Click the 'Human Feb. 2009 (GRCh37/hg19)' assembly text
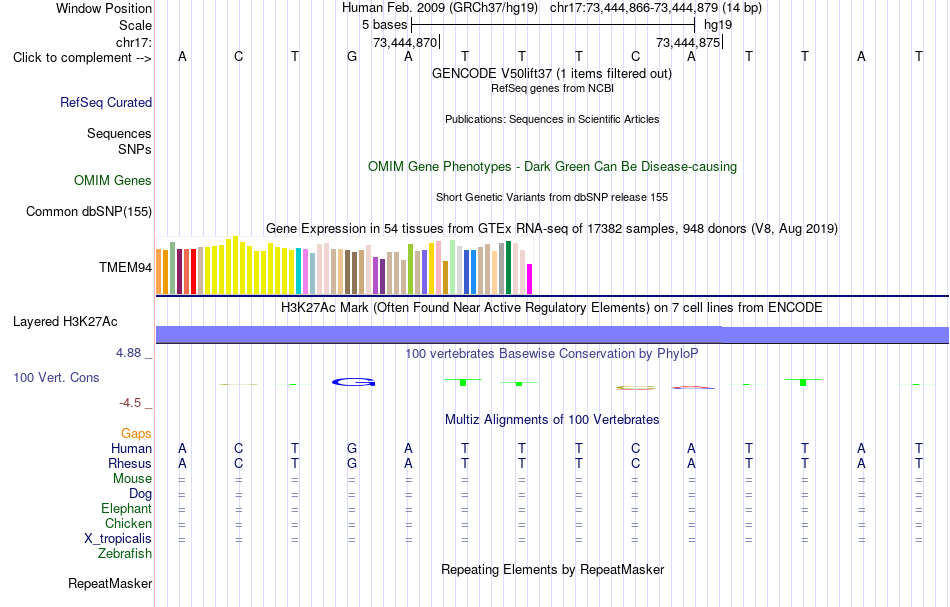The image size is (950, 607). coord(440,8)
